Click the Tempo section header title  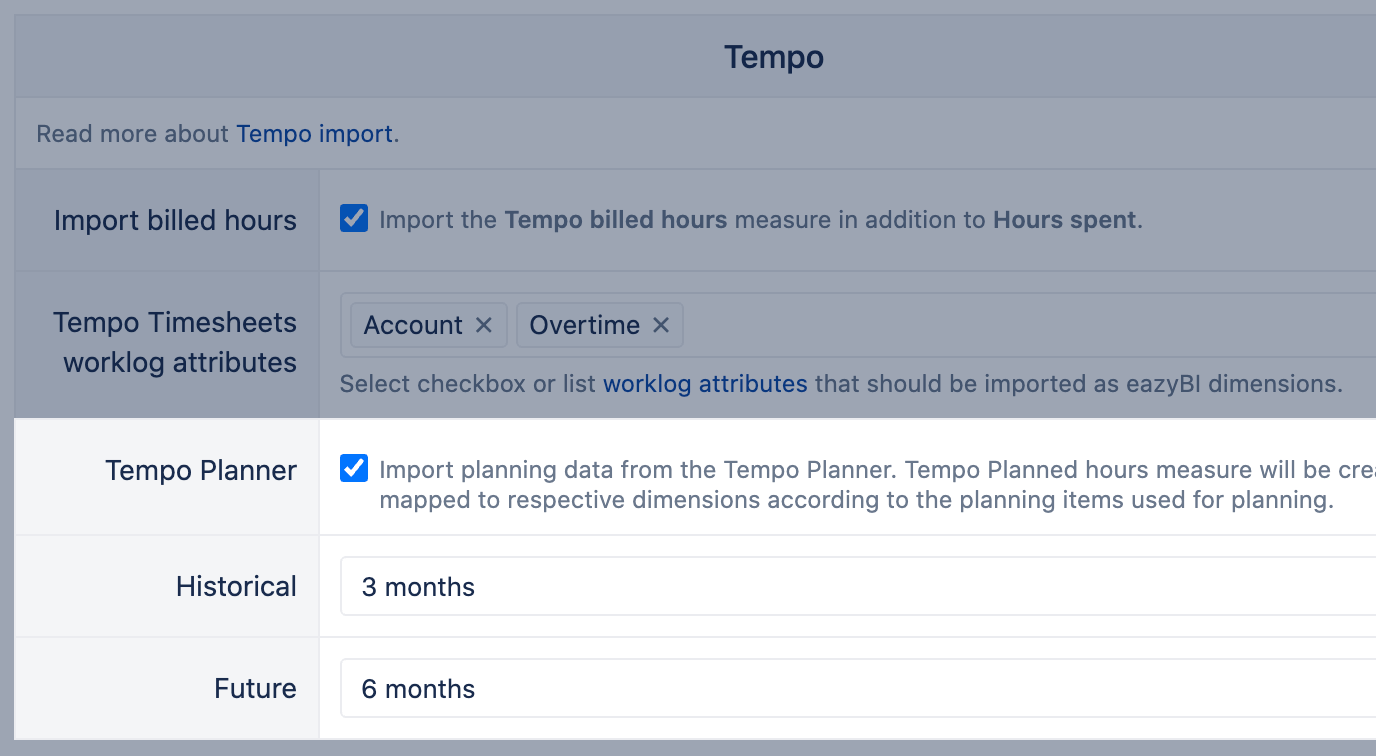point(774,57)
